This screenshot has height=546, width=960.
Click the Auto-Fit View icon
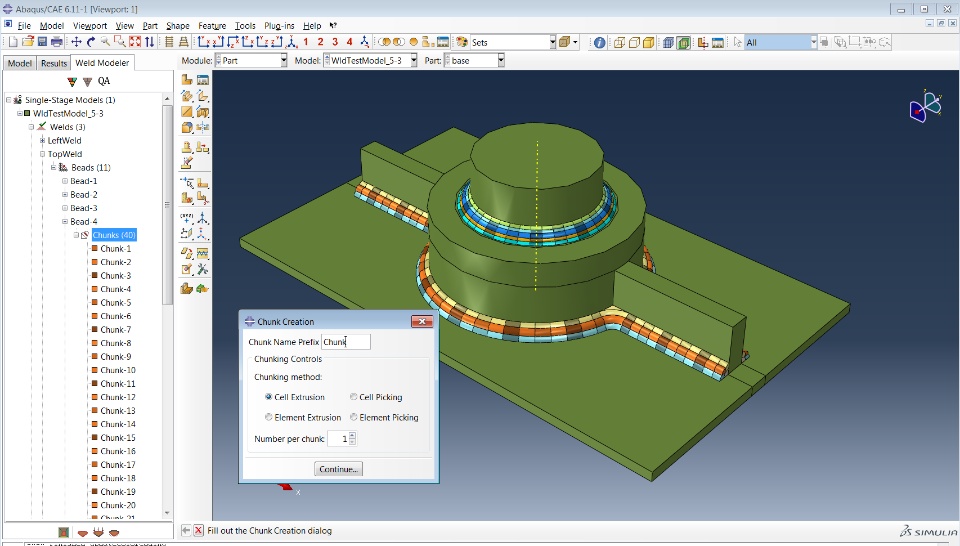134,42
